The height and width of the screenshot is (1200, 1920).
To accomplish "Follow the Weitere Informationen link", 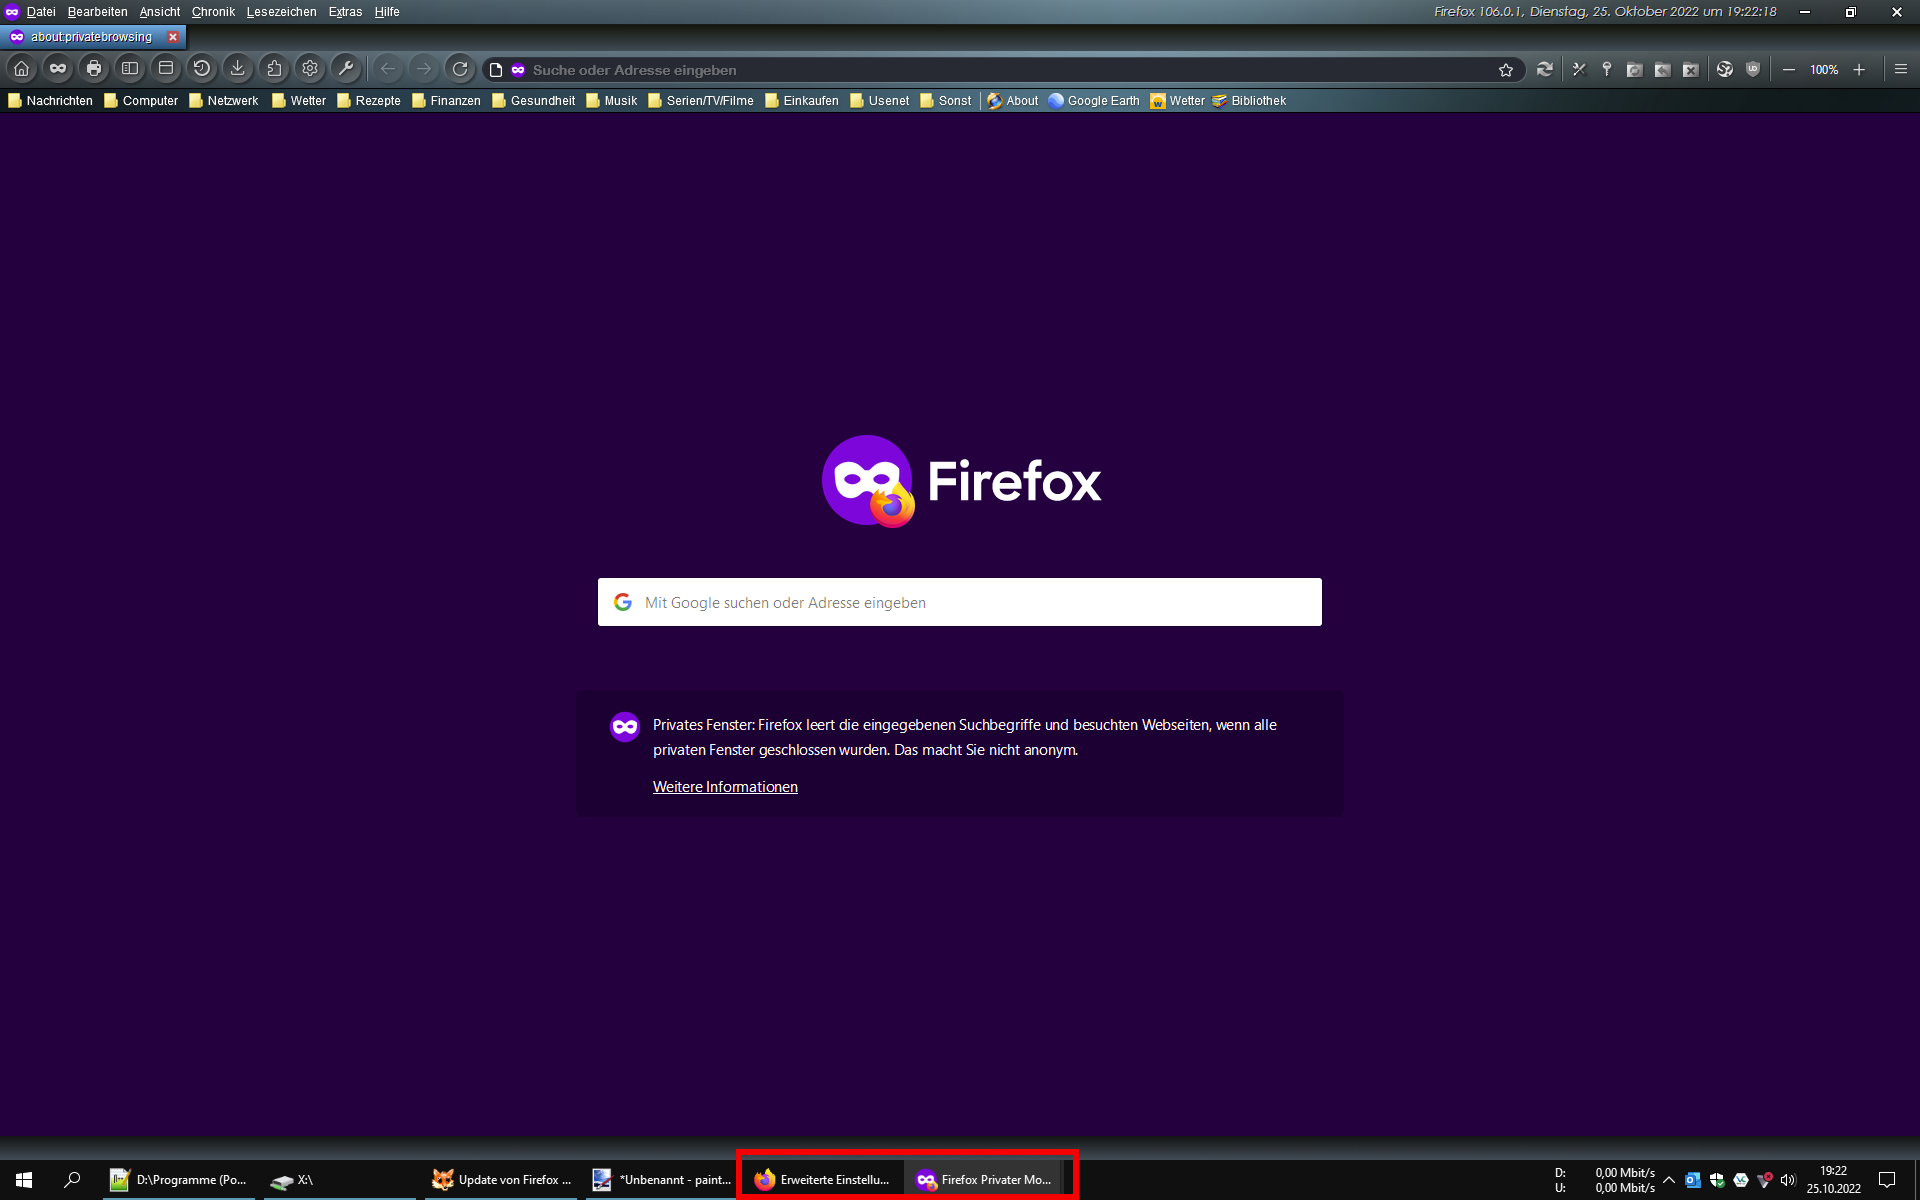I will pyautogui.click(x=725, y=787).
